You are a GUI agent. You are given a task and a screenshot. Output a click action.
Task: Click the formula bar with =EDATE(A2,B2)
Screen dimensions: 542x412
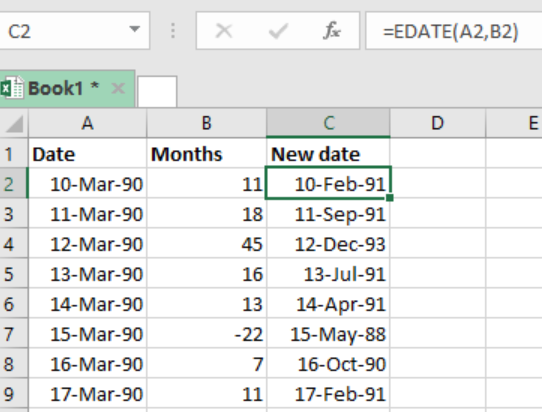point(454,31)
